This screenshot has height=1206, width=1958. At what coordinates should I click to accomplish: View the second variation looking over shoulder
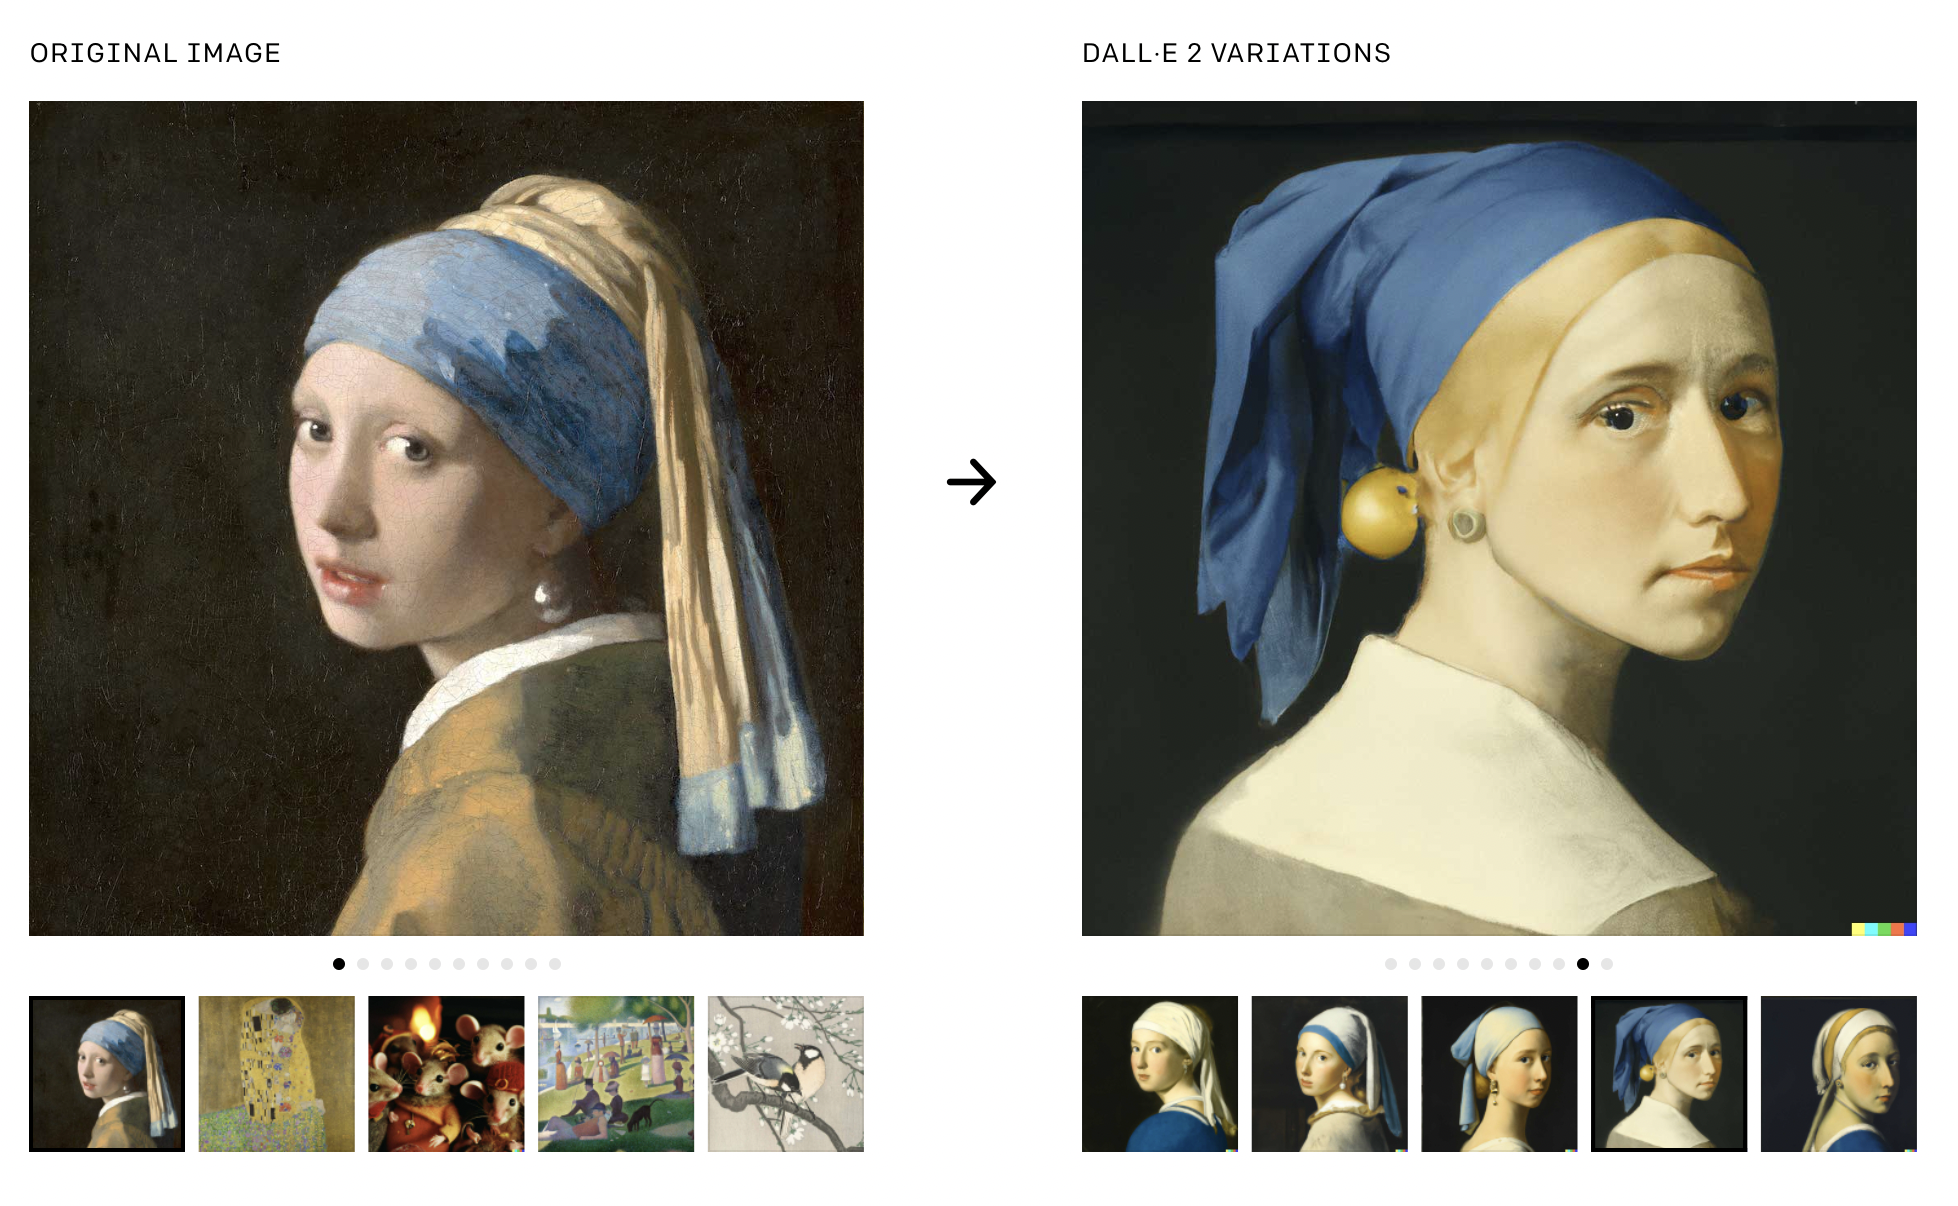pyautogui.click(x=1330, y=1073)
